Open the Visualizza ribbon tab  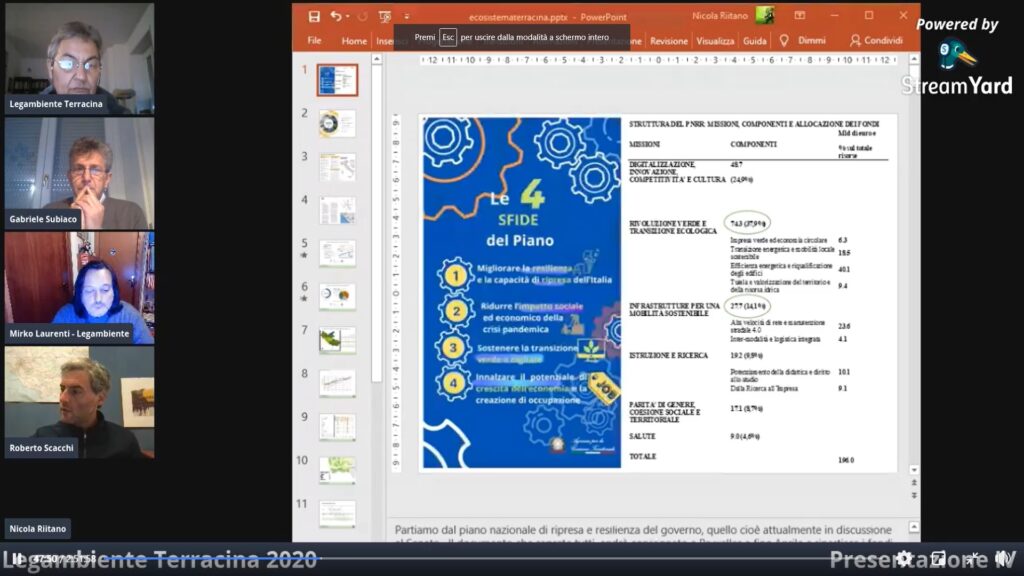tap(715, 41)
